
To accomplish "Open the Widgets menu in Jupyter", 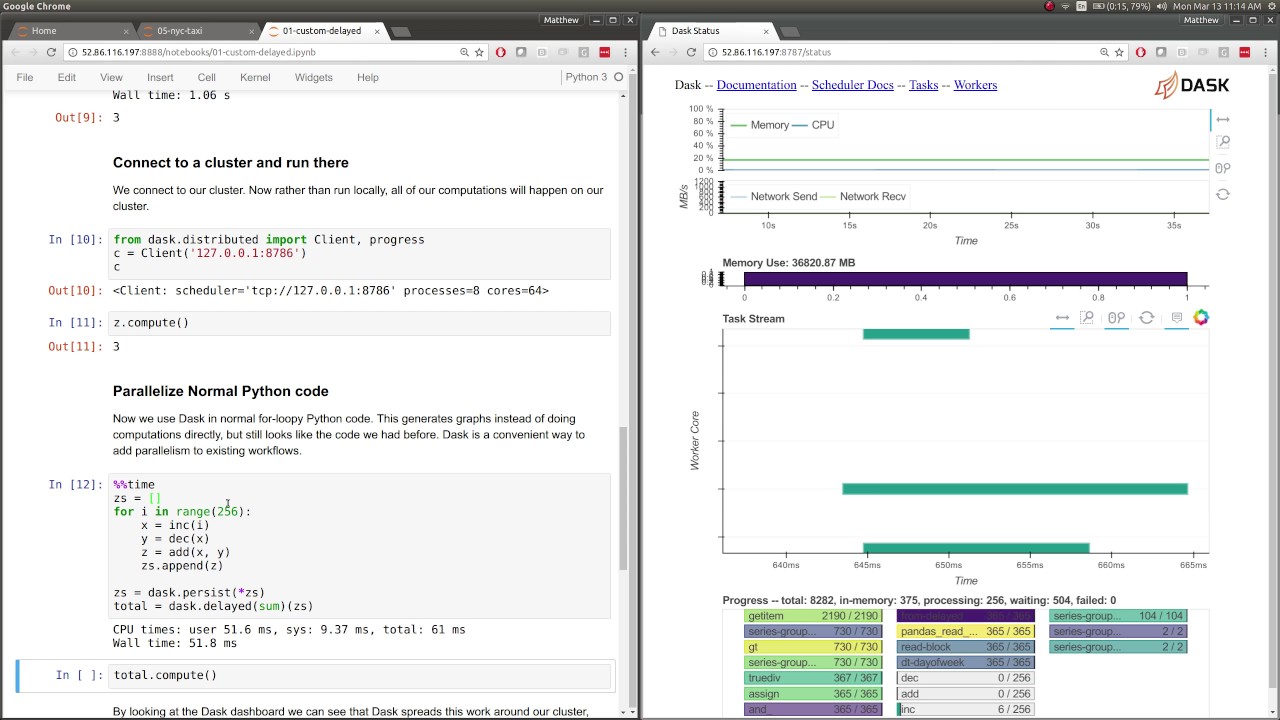I will tap(315, 77).
